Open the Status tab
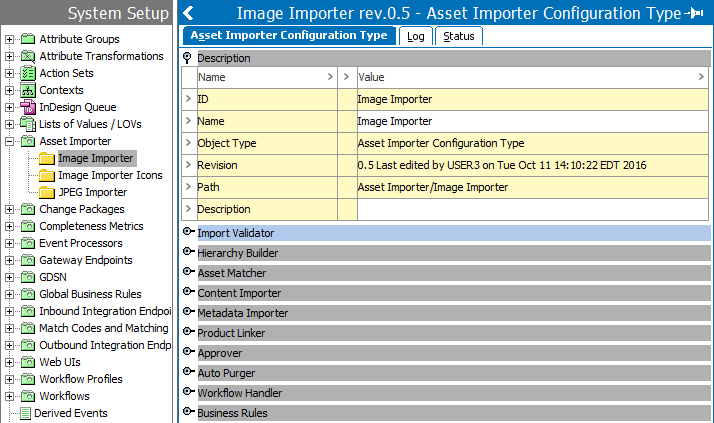Viewport: 714px width, 423px height. (x=459, y=36)
